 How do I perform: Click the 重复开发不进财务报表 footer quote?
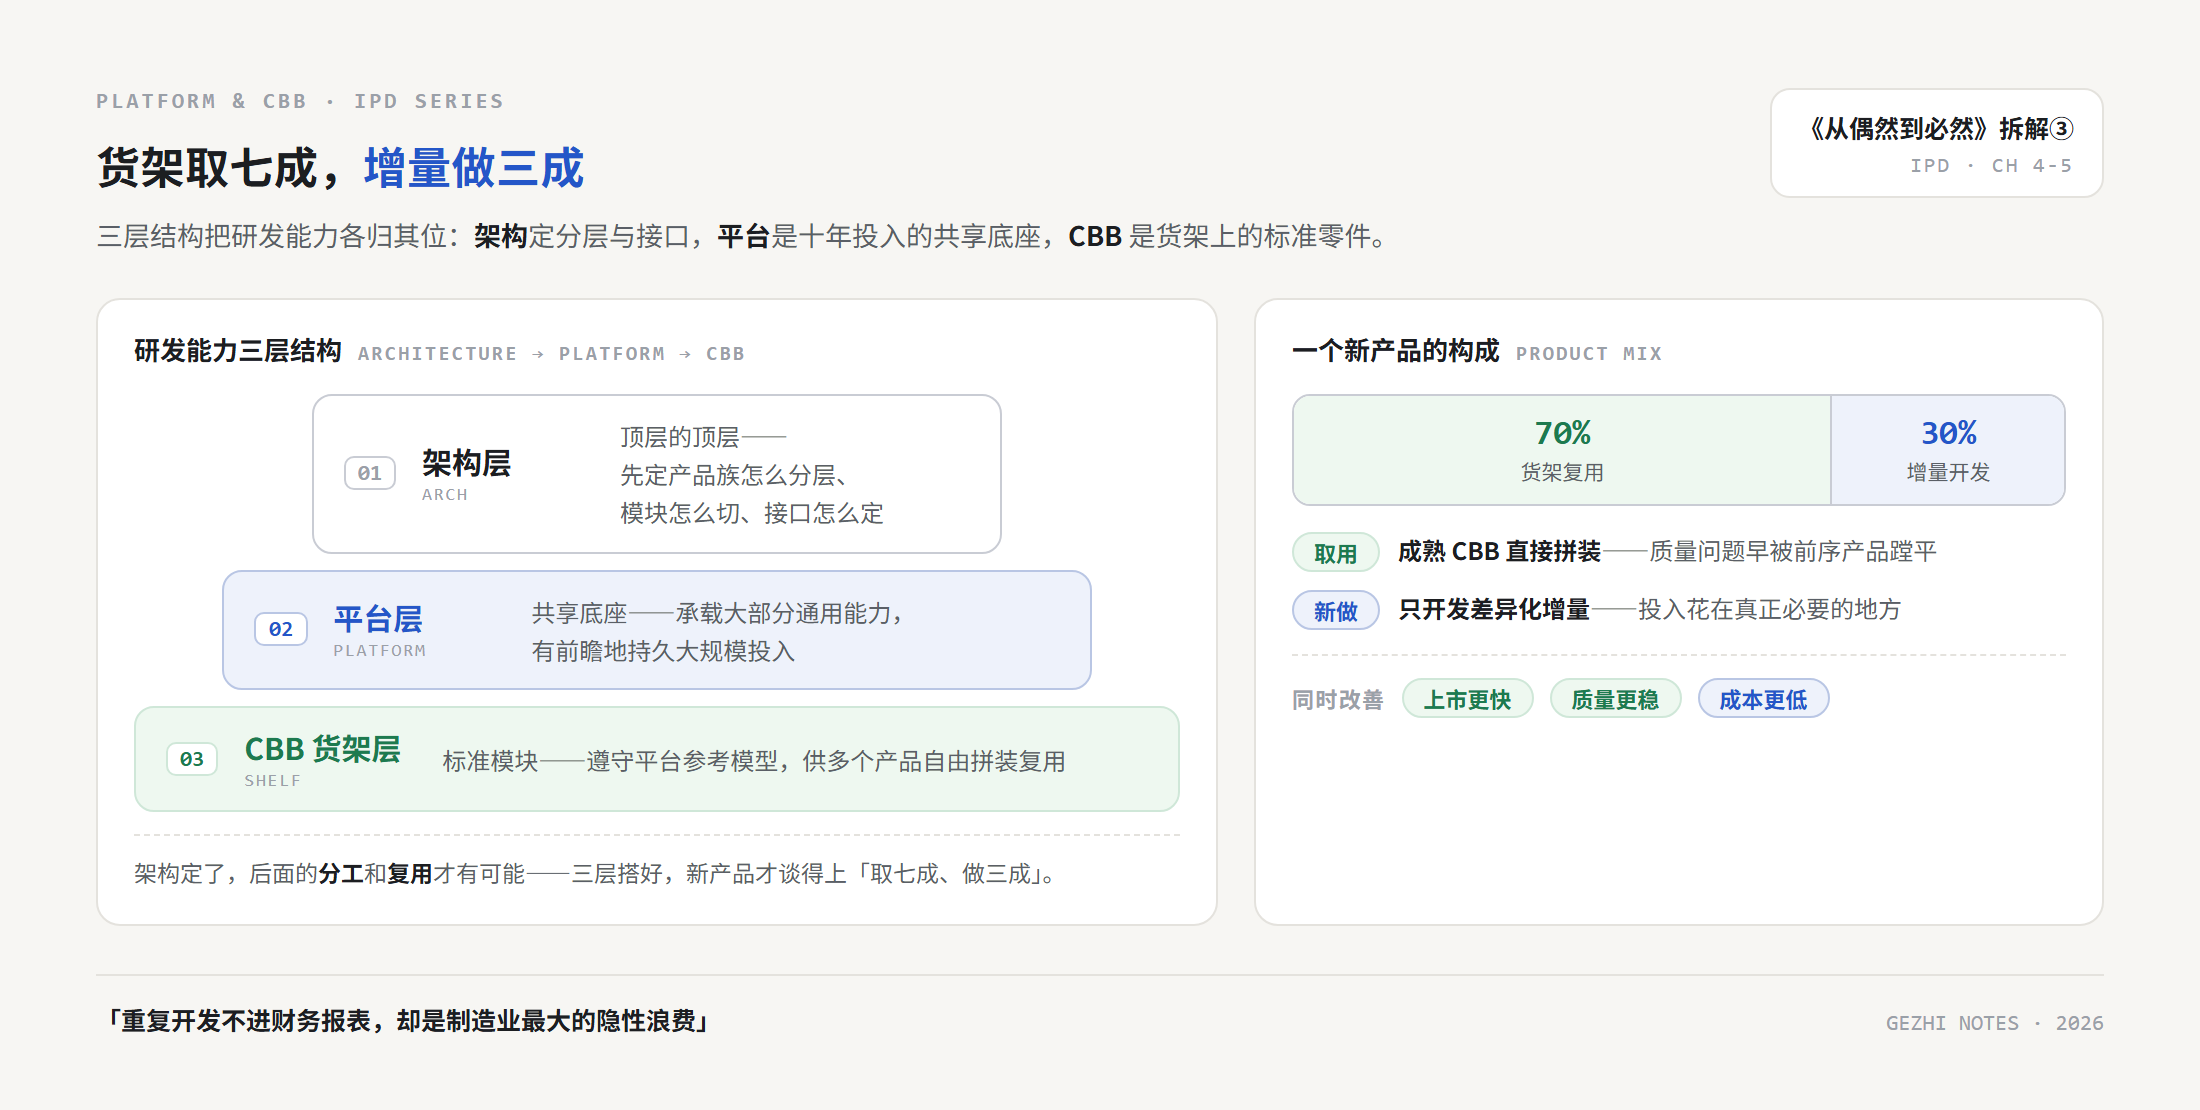pos(408,1021)
